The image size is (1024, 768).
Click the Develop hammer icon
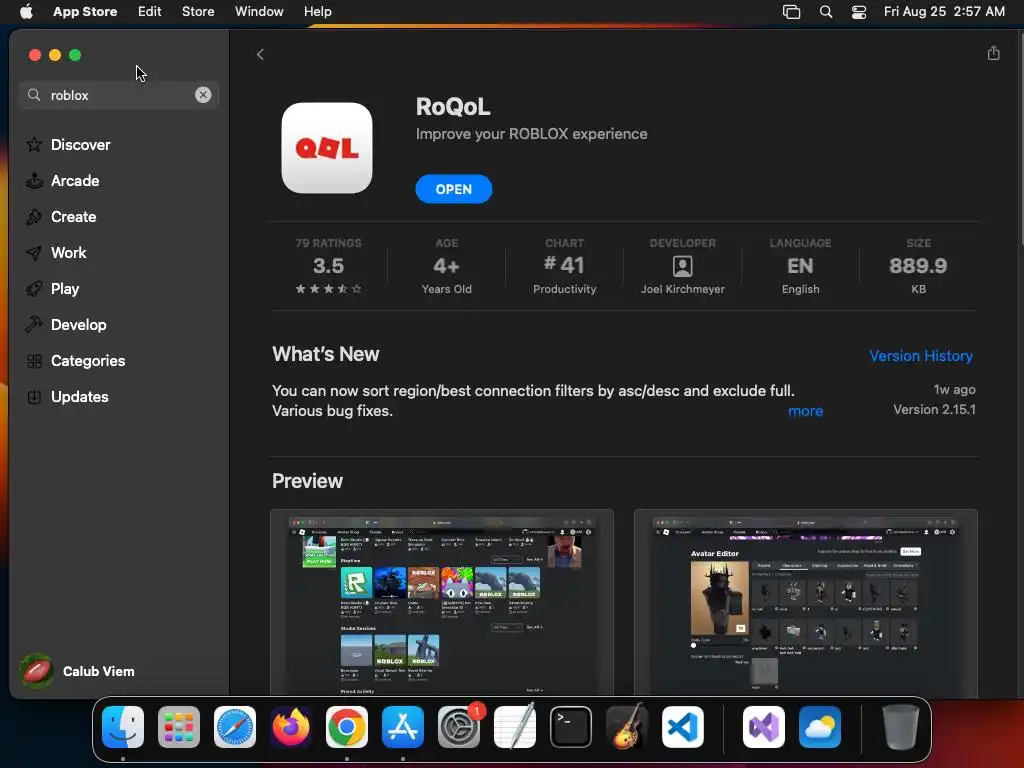pyautogui.click(x=34, y=324)
